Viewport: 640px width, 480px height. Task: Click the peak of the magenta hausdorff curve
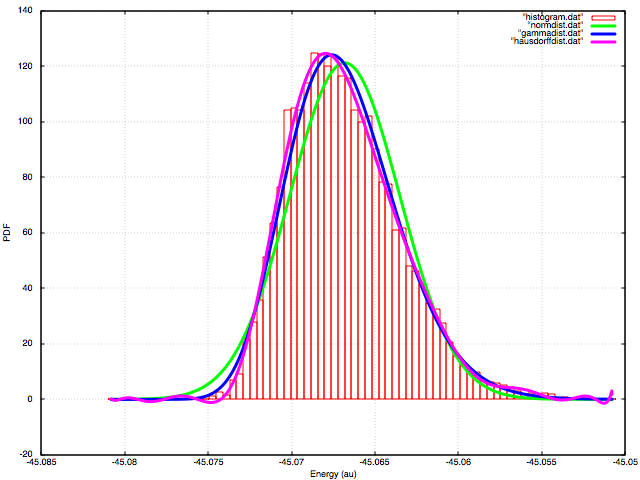(x=325, y=53)
